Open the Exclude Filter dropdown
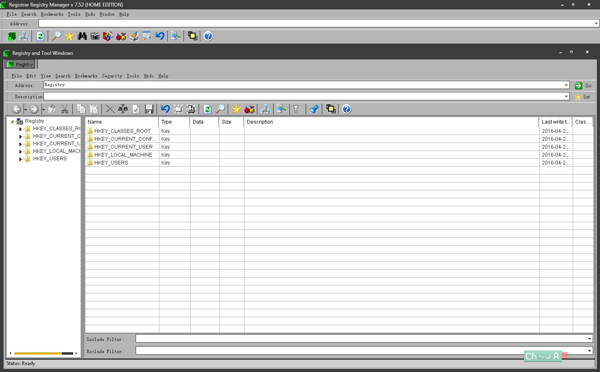Viewport: 600px width, 372px height. (589, 351)
